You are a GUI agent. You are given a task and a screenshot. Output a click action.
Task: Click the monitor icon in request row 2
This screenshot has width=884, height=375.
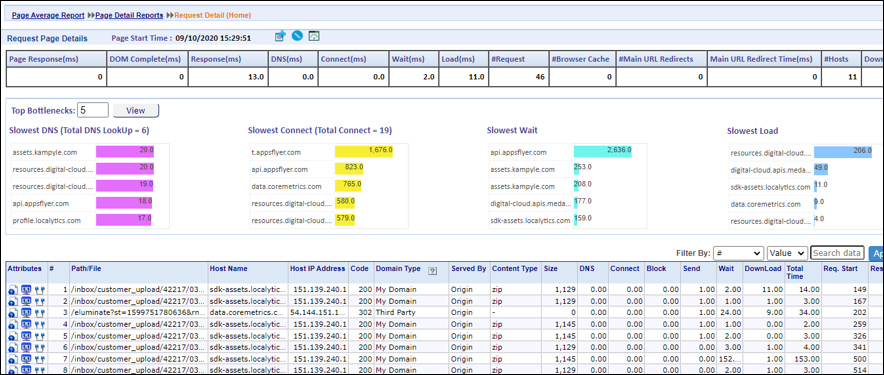(26, 301)
